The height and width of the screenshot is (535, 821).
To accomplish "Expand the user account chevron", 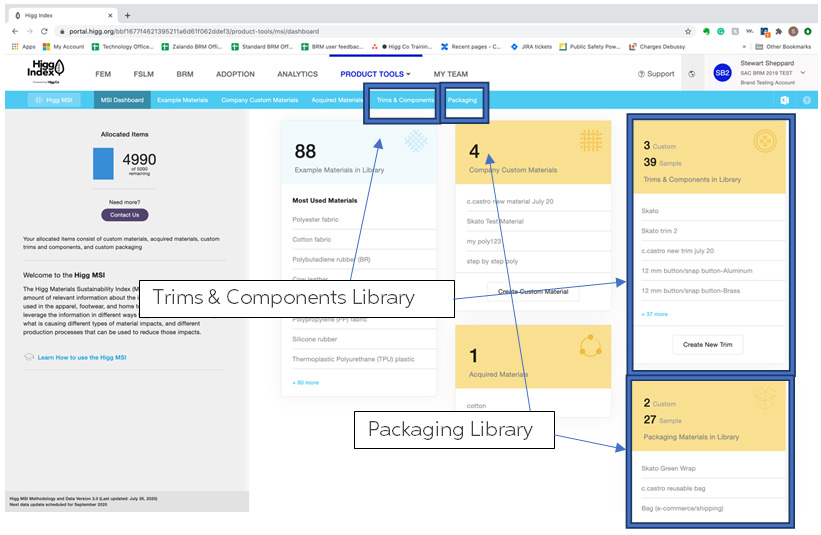I will [x=803, y=73].
